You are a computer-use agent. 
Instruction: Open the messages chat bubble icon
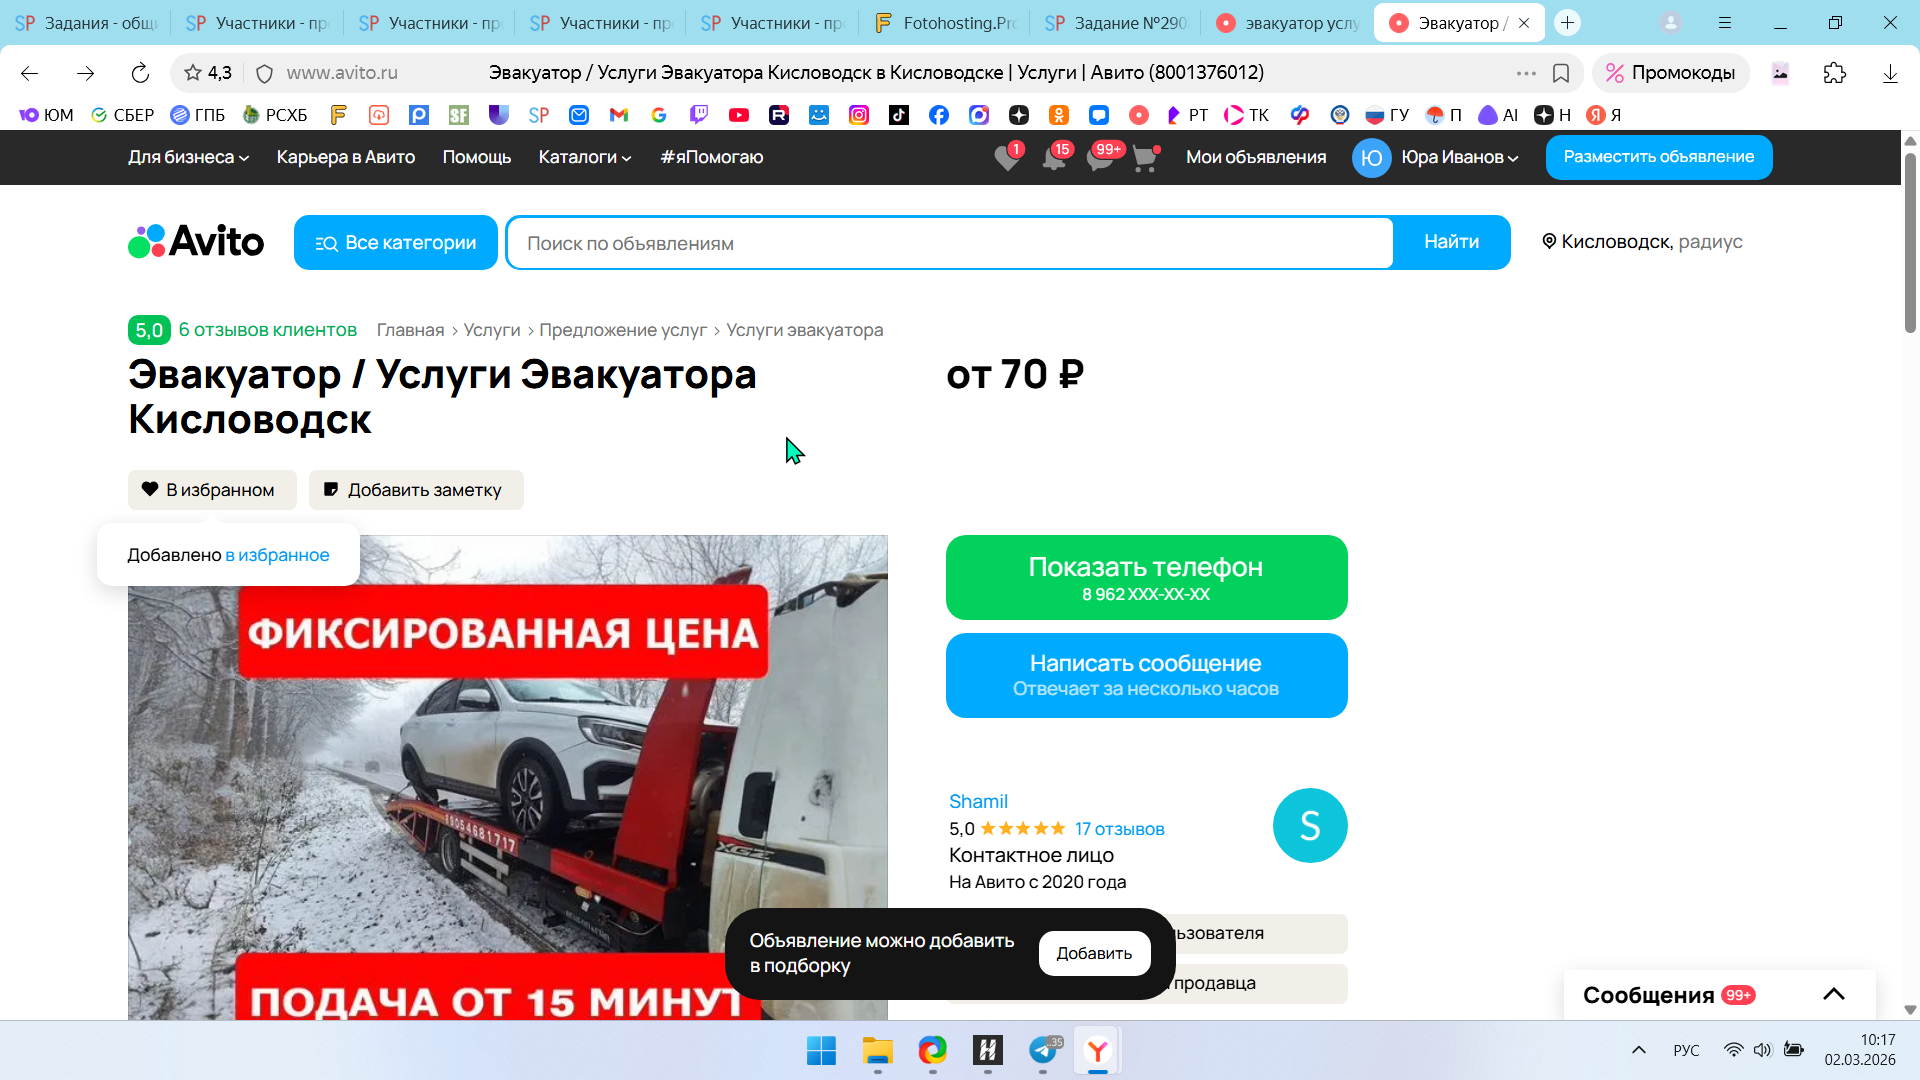1099,158
